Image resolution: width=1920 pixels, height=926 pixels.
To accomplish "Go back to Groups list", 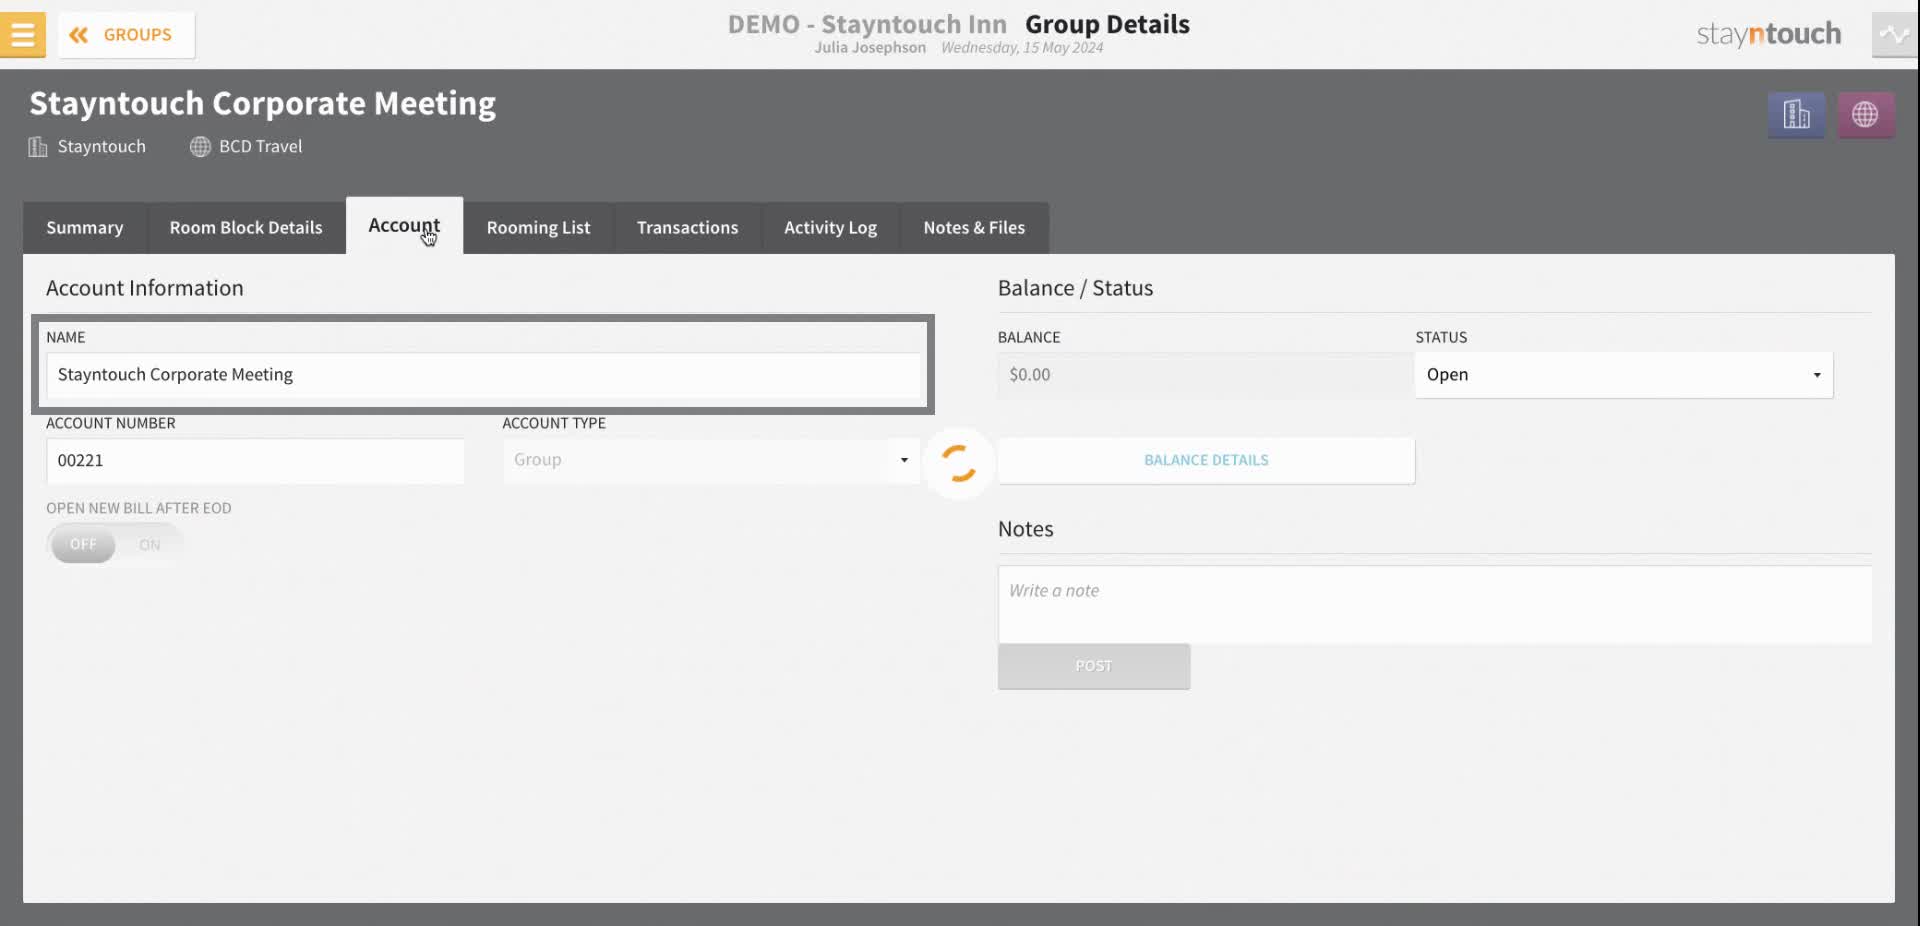I will pyautogui.click(x=126, y=35).
